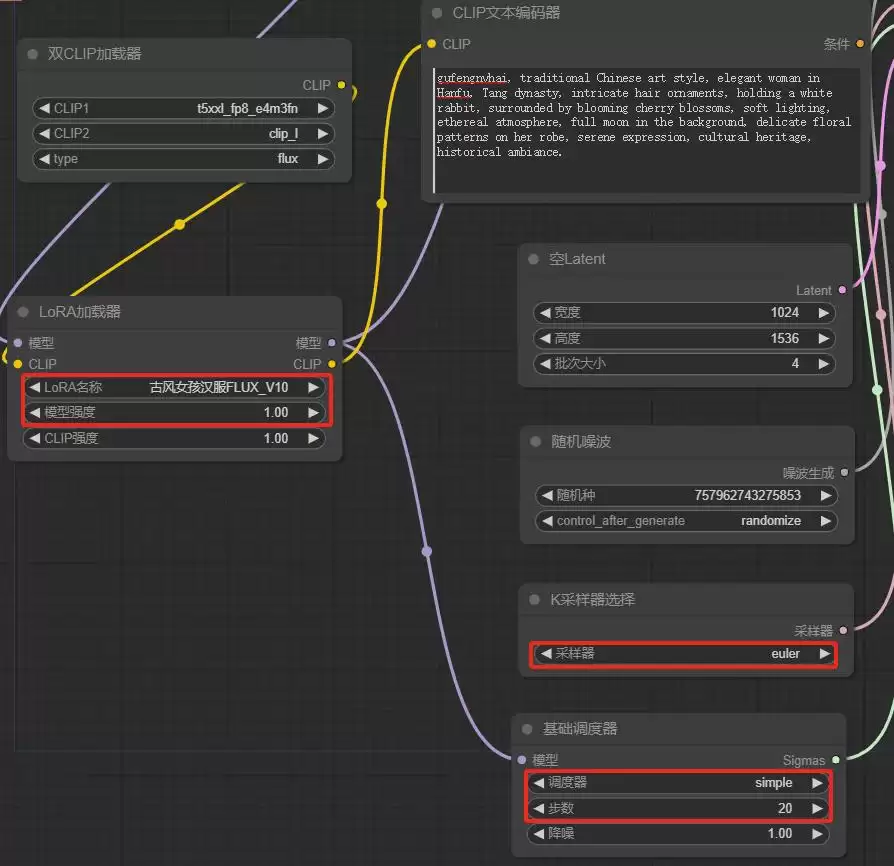Increase 宽度 using the right arrow
The height and width of the screenshot is (866, 894).
pyautogui.click(x=823, y=312)
